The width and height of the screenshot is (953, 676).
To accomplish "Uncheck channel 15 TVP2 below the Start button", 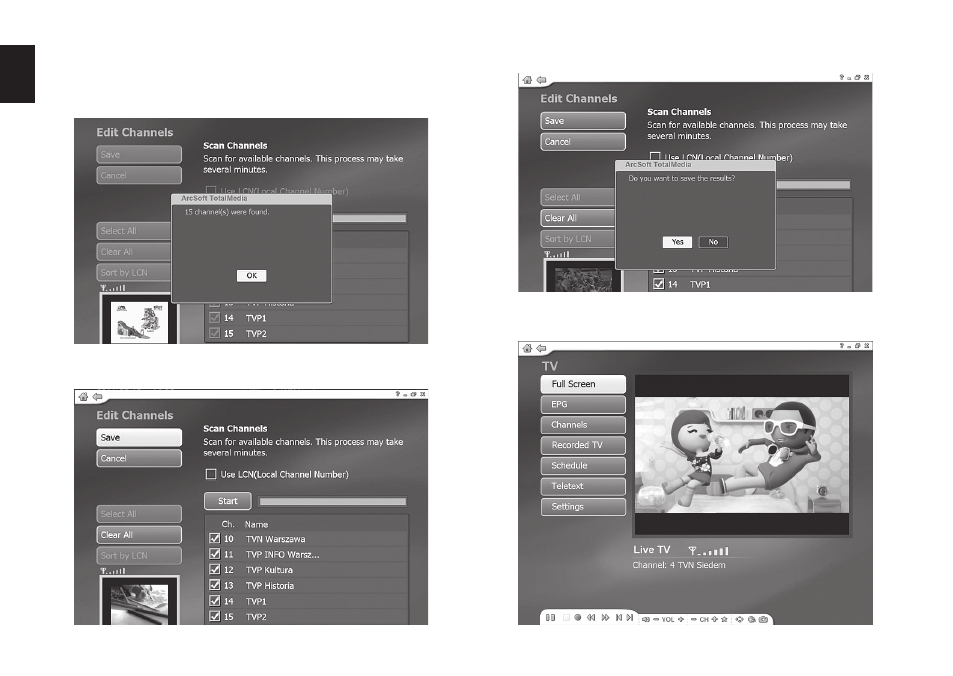I will (x=215, y=616).
